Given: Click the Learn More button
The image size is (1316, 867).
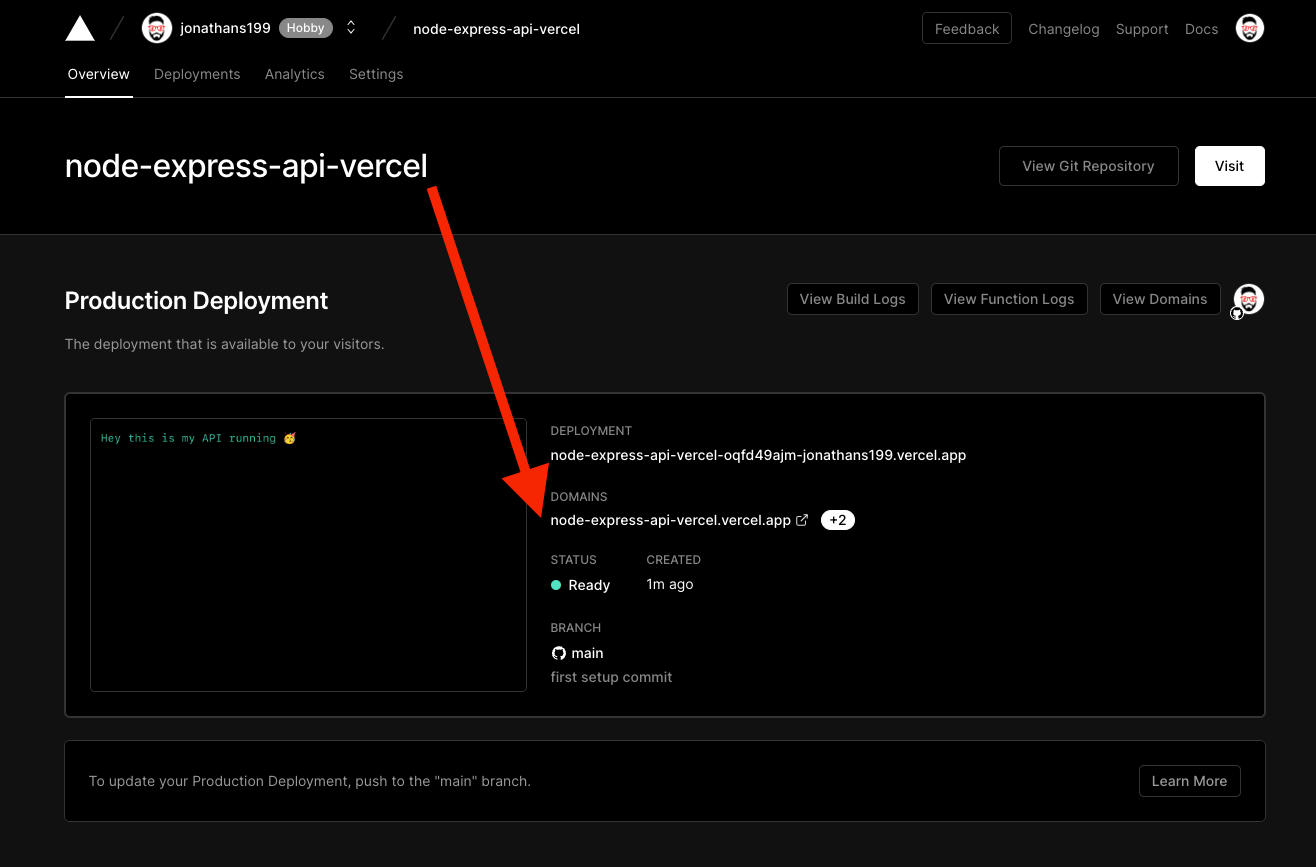Looking at the screenshot, I should pos(1189,781).
